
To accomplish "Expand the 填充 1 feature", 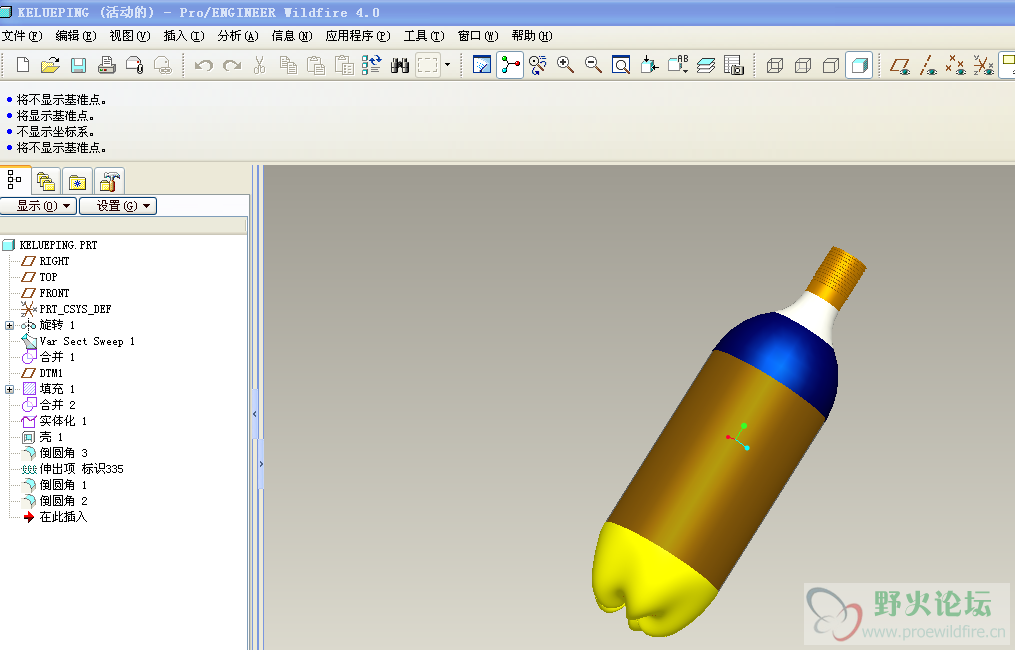I will click(x=9, y=389).
